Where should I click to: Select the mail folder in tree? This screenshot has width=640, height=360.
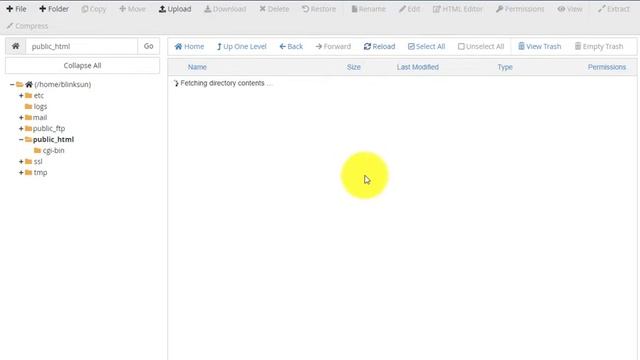[x=40, y=118]
